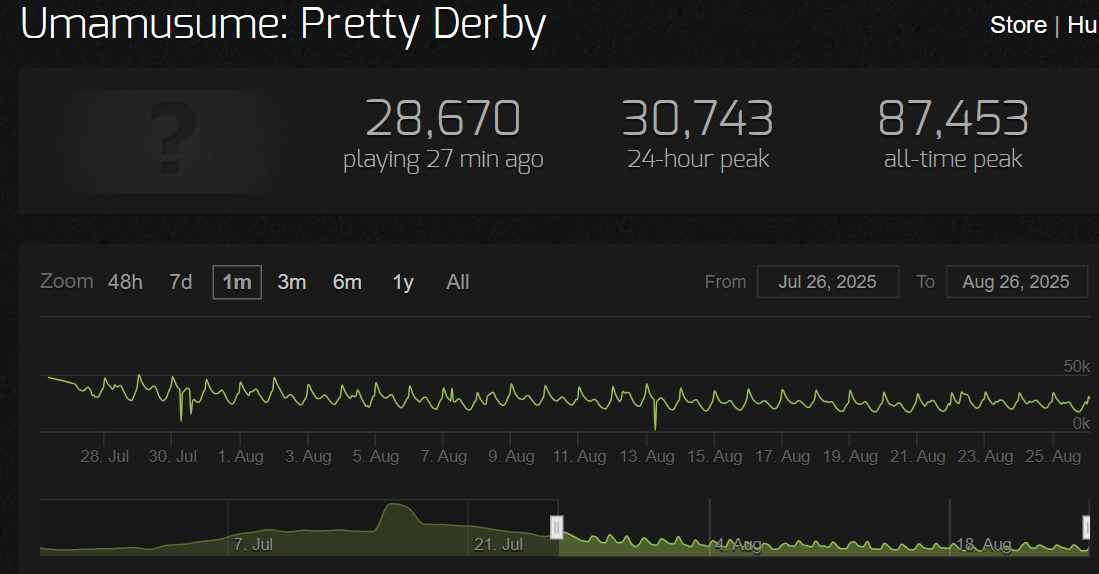
Task: Click the 28,670 current players count
Action: tap(443, 118)
